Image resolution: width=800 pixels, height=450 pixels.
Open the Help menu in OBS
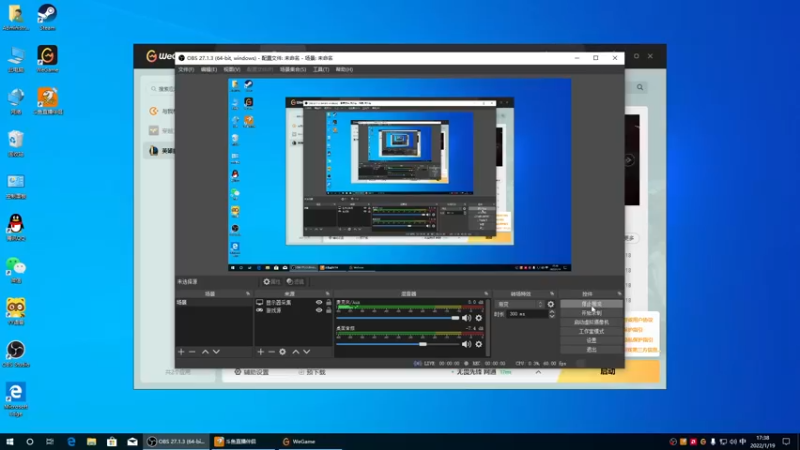(344, 69)
